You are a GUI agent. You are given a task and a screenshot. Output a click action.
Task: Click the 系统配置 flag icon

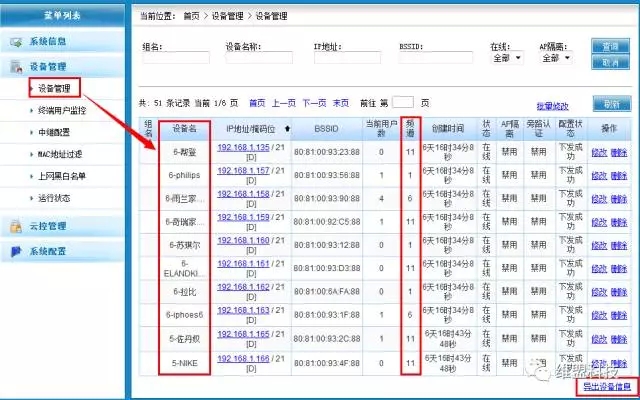pos(17,251)
